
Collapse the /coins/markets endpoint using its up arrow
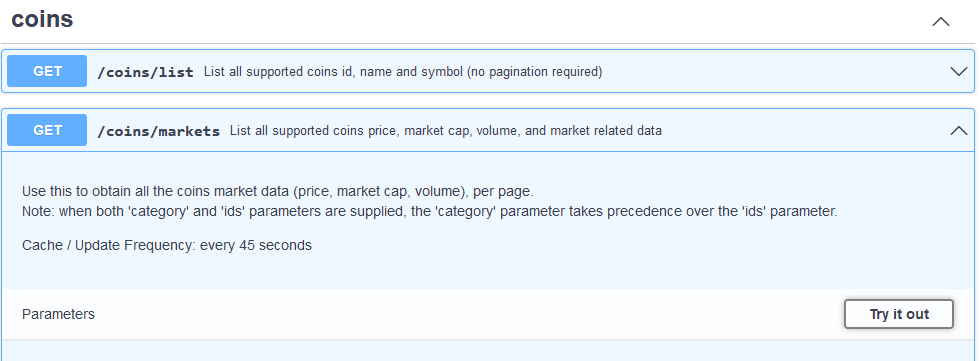coord(959,130)
